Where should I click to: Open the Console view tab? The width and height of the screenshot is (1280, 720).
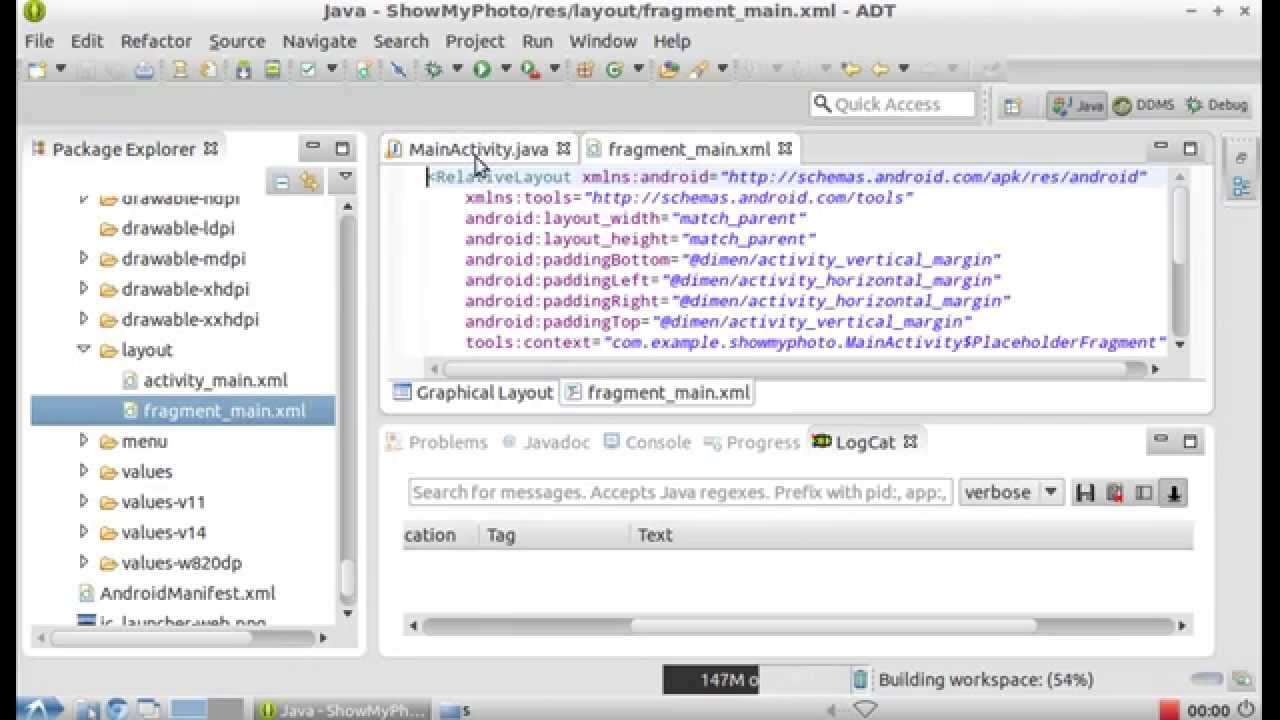(648, 442)
